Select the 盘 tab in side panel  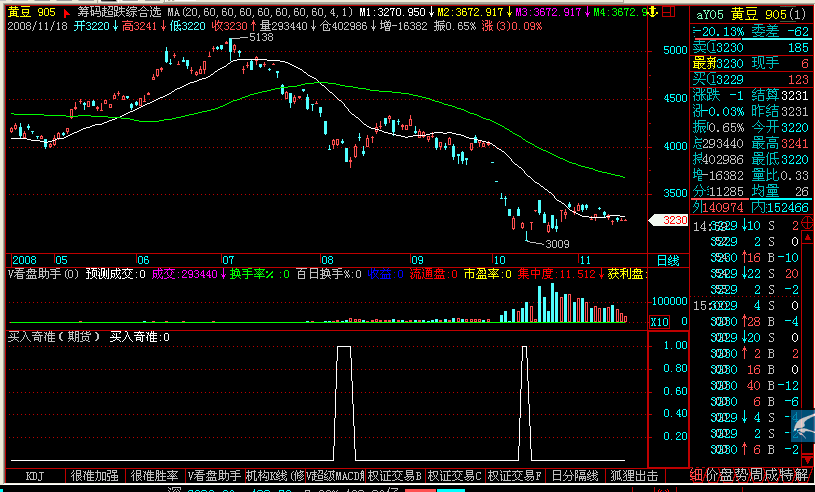[727, 475]
